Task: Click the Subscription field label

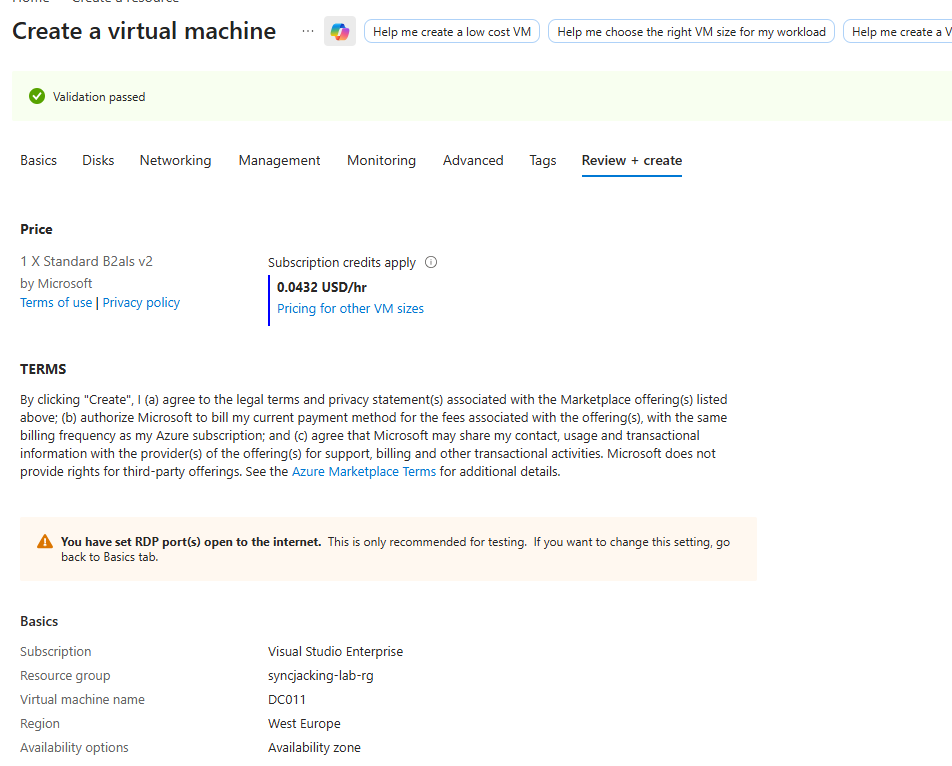Action: click(x=55, y=651)
